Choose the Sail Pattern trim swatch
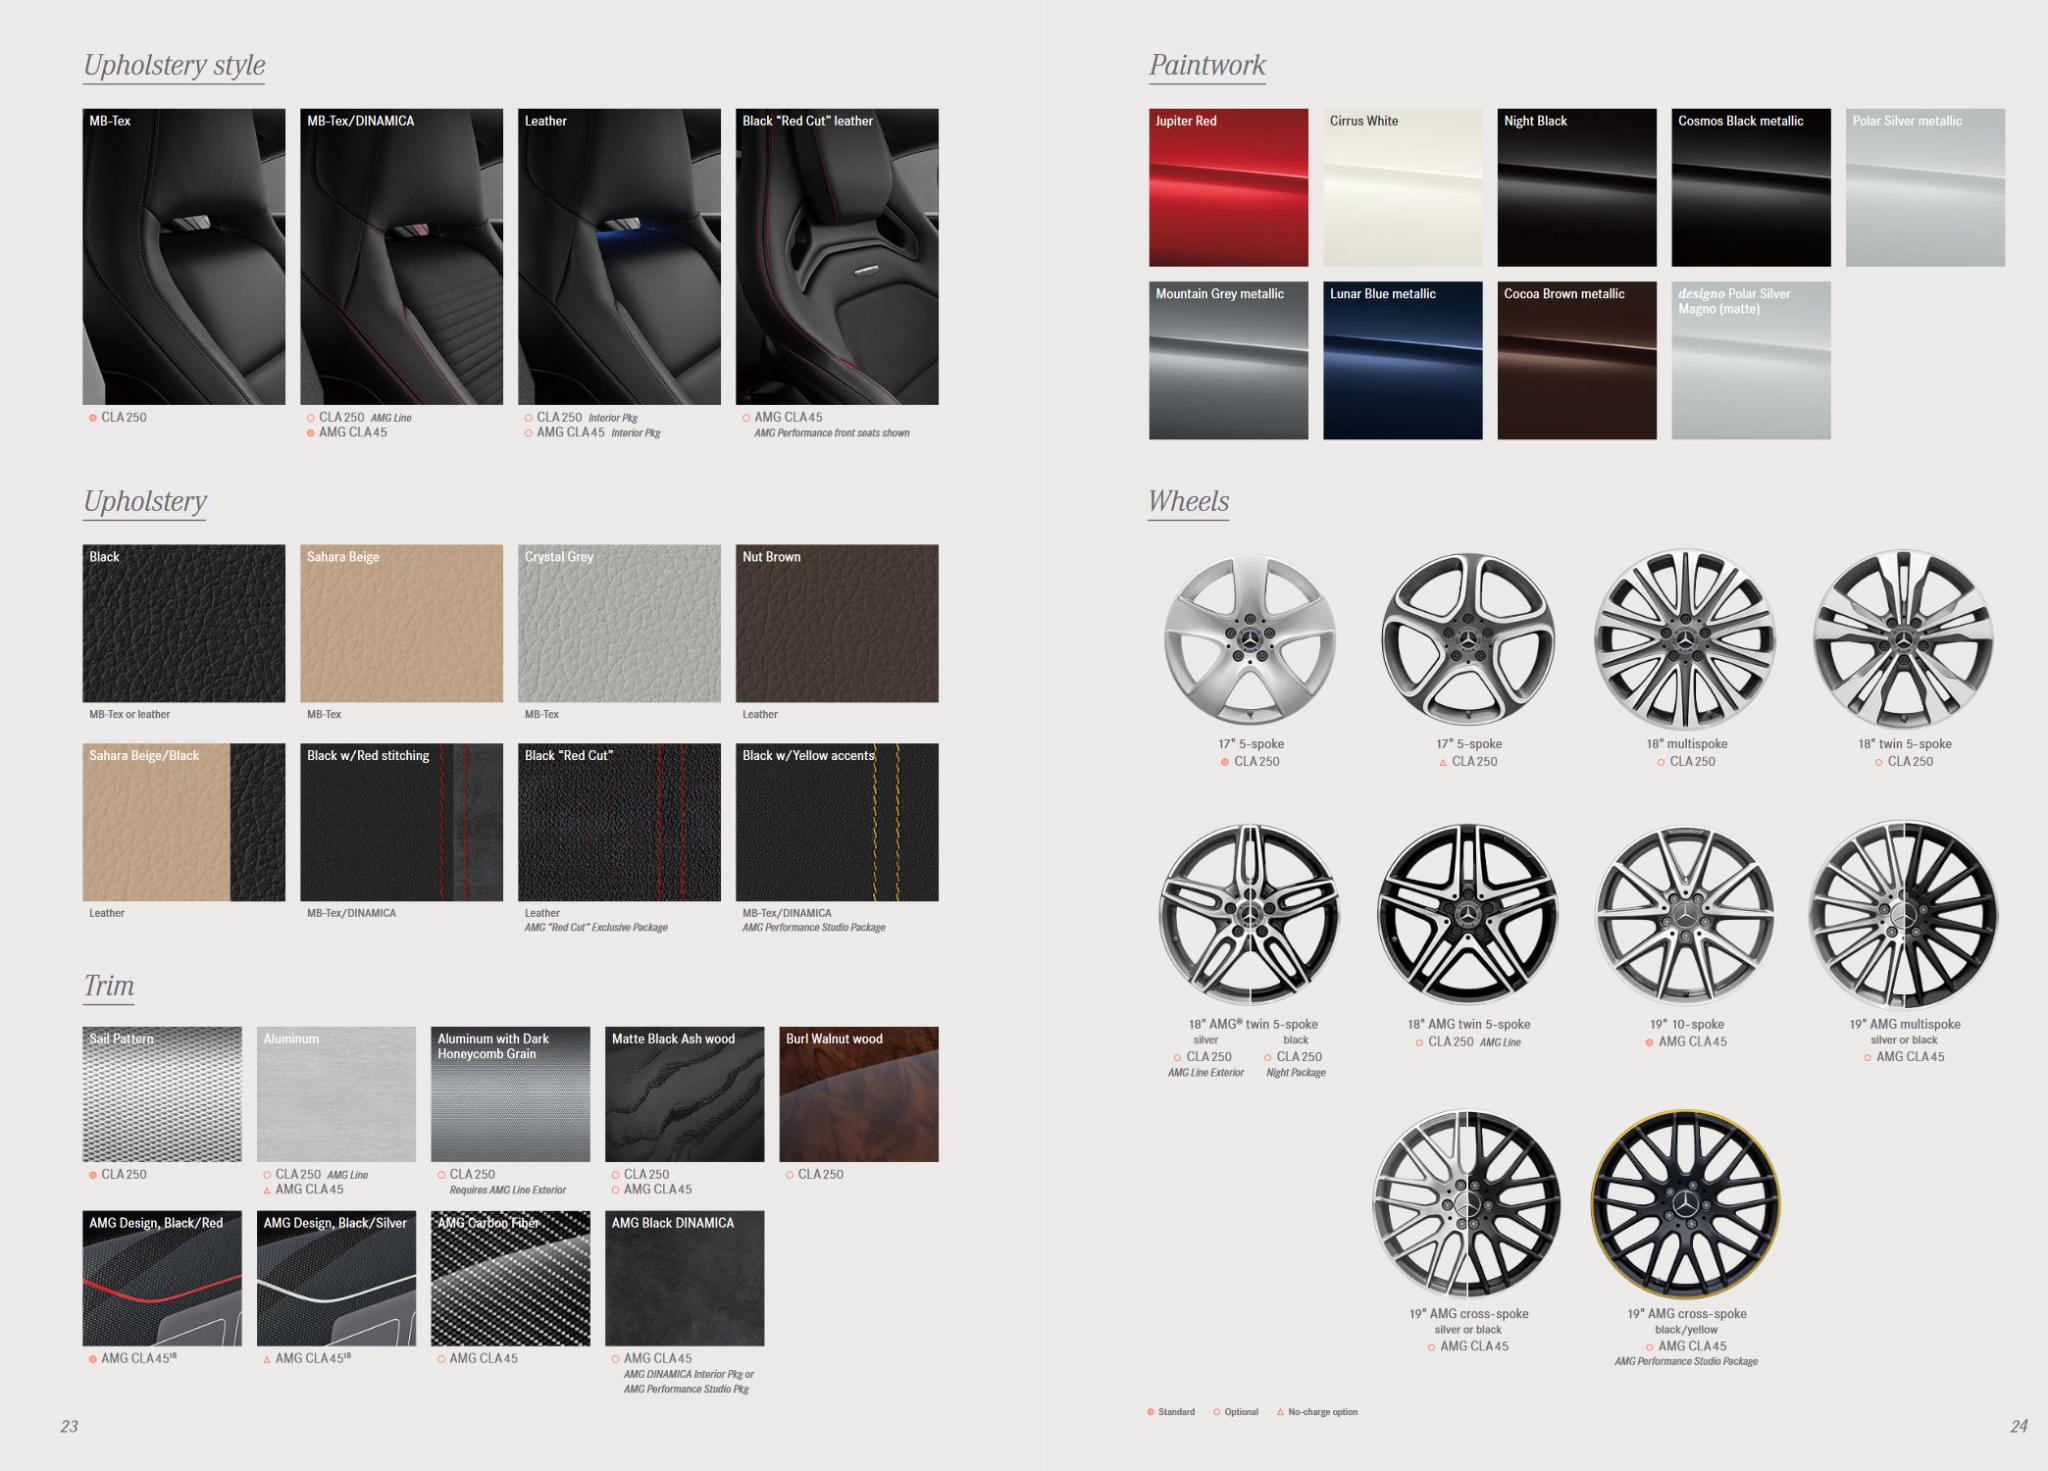Image resolution: width=2048 pixels, height=1471 pixels. click(x=162, y=1094)
